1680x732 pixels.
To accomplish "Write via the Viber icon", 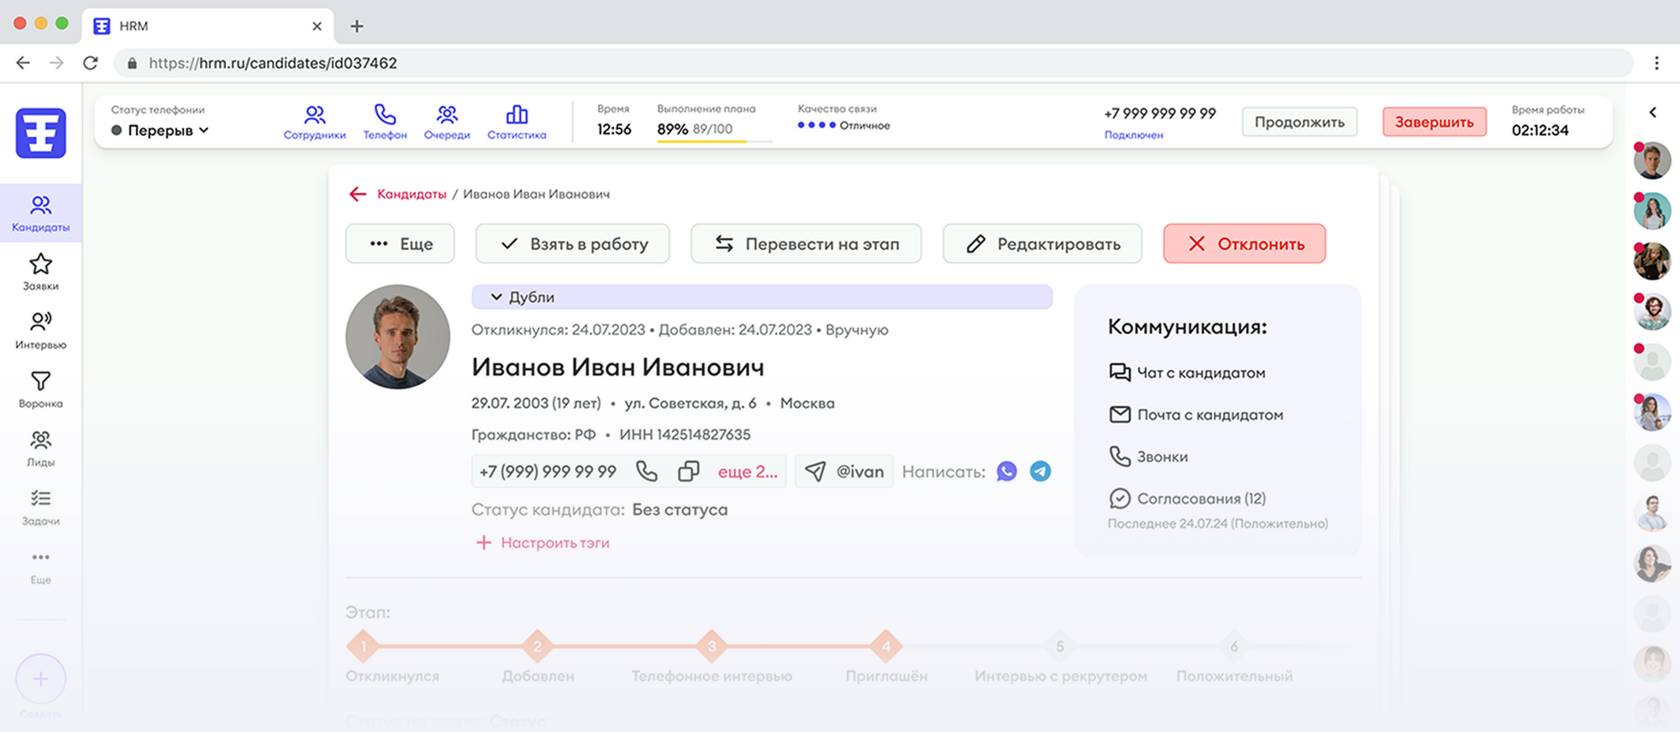I will (x=1007, y=471).
